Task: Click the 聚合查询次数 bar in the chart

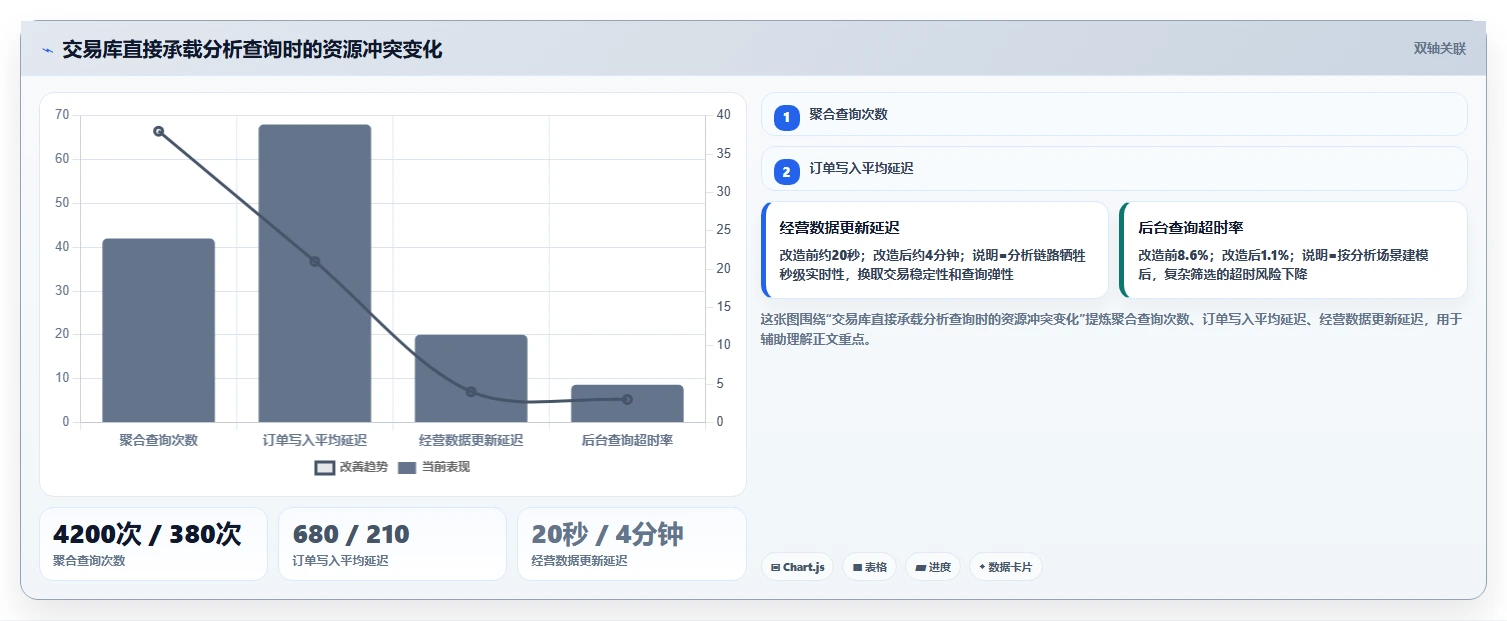Action: pyautogui.click(x=158, y=330)
